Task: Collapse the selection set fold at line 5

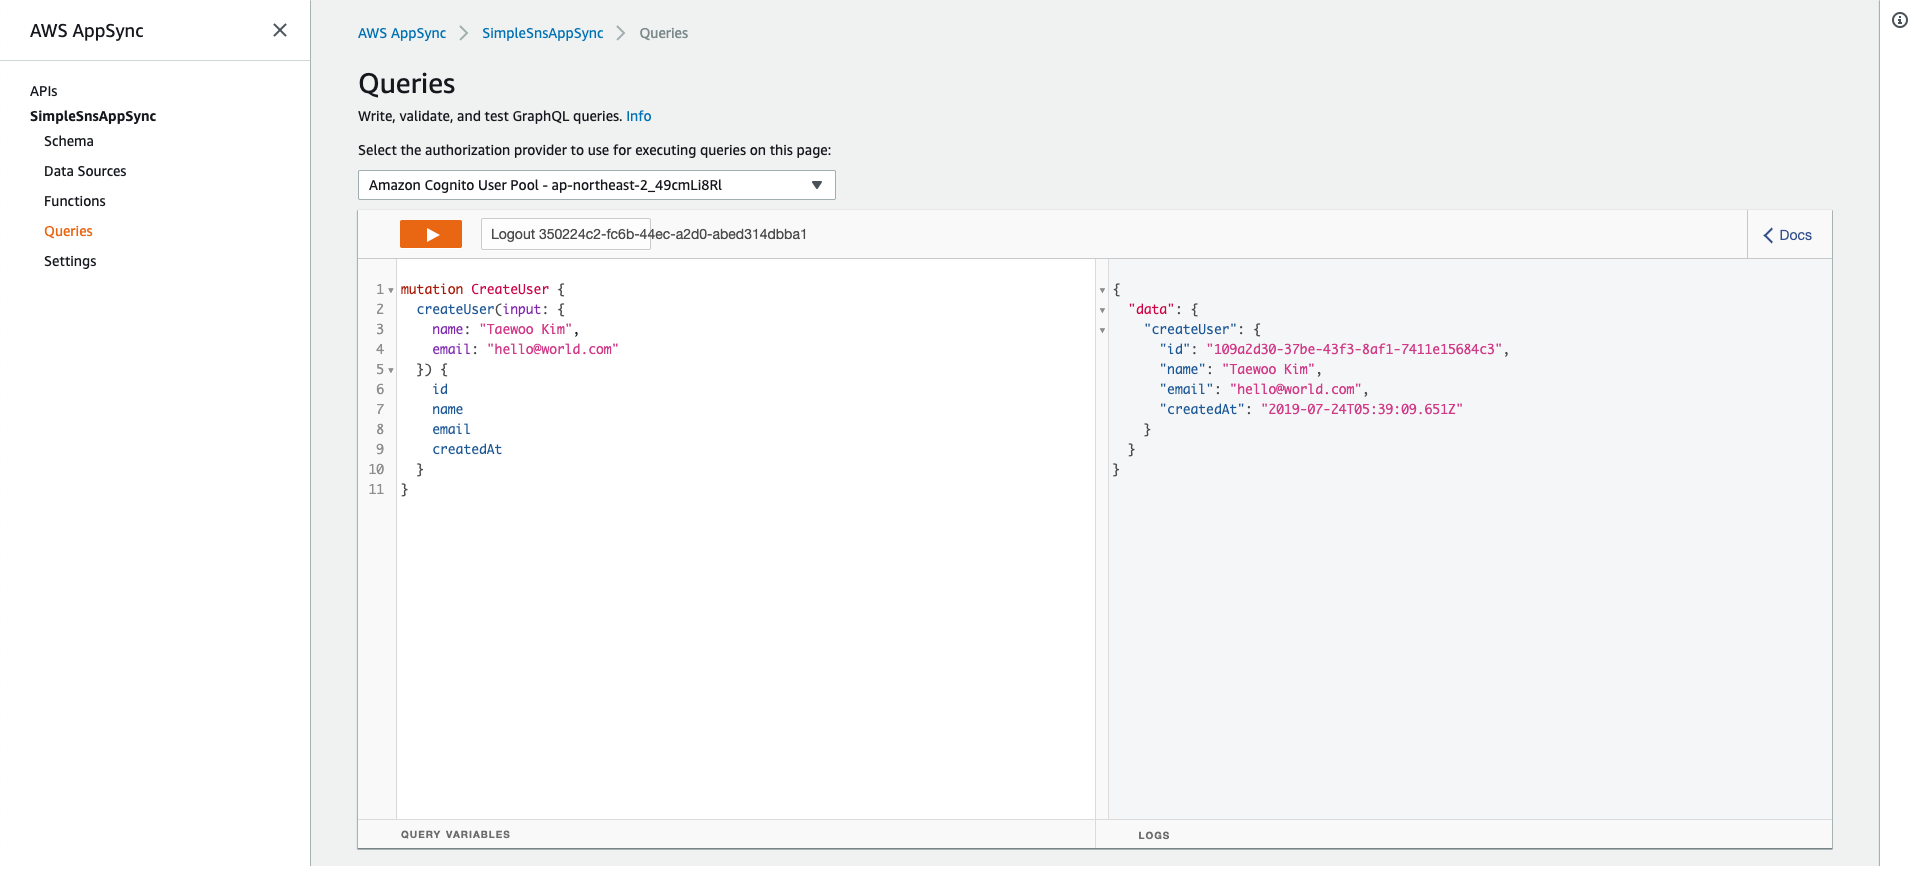Action: tap(391, 370)
